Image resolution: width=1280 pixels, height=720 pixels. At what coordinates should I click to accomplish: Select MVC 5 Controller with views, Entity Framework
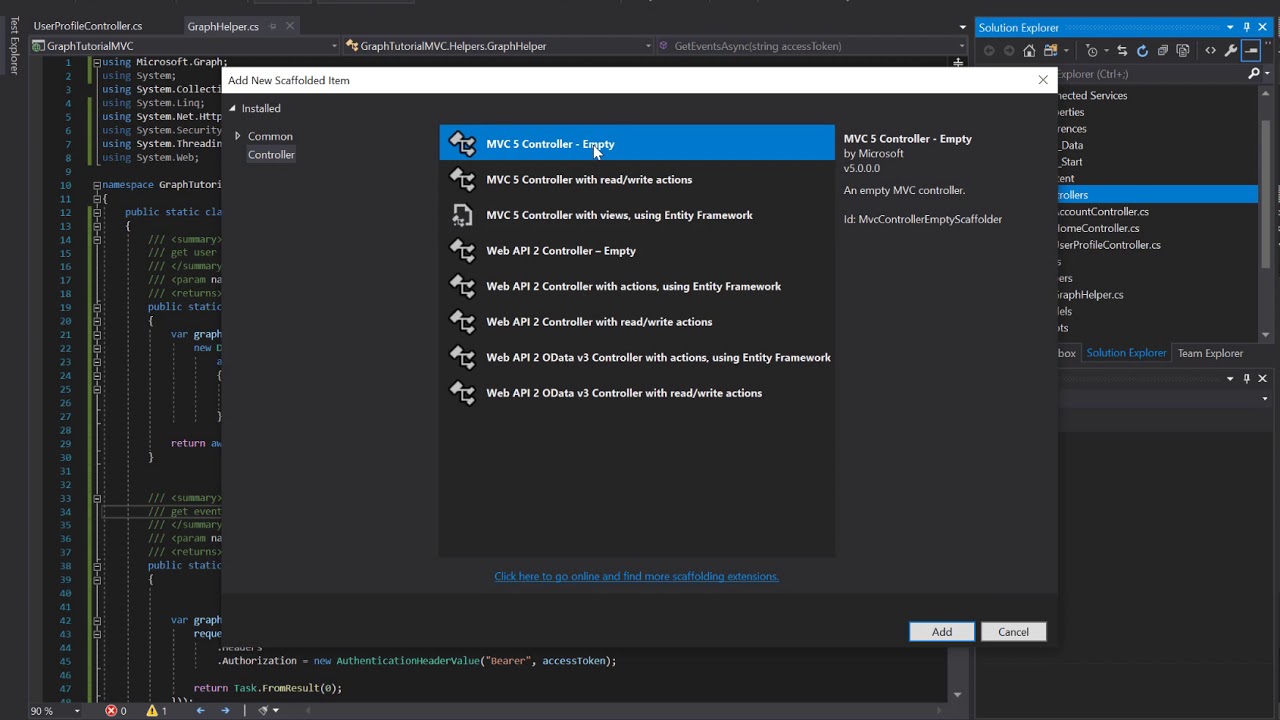coord(637,215)
